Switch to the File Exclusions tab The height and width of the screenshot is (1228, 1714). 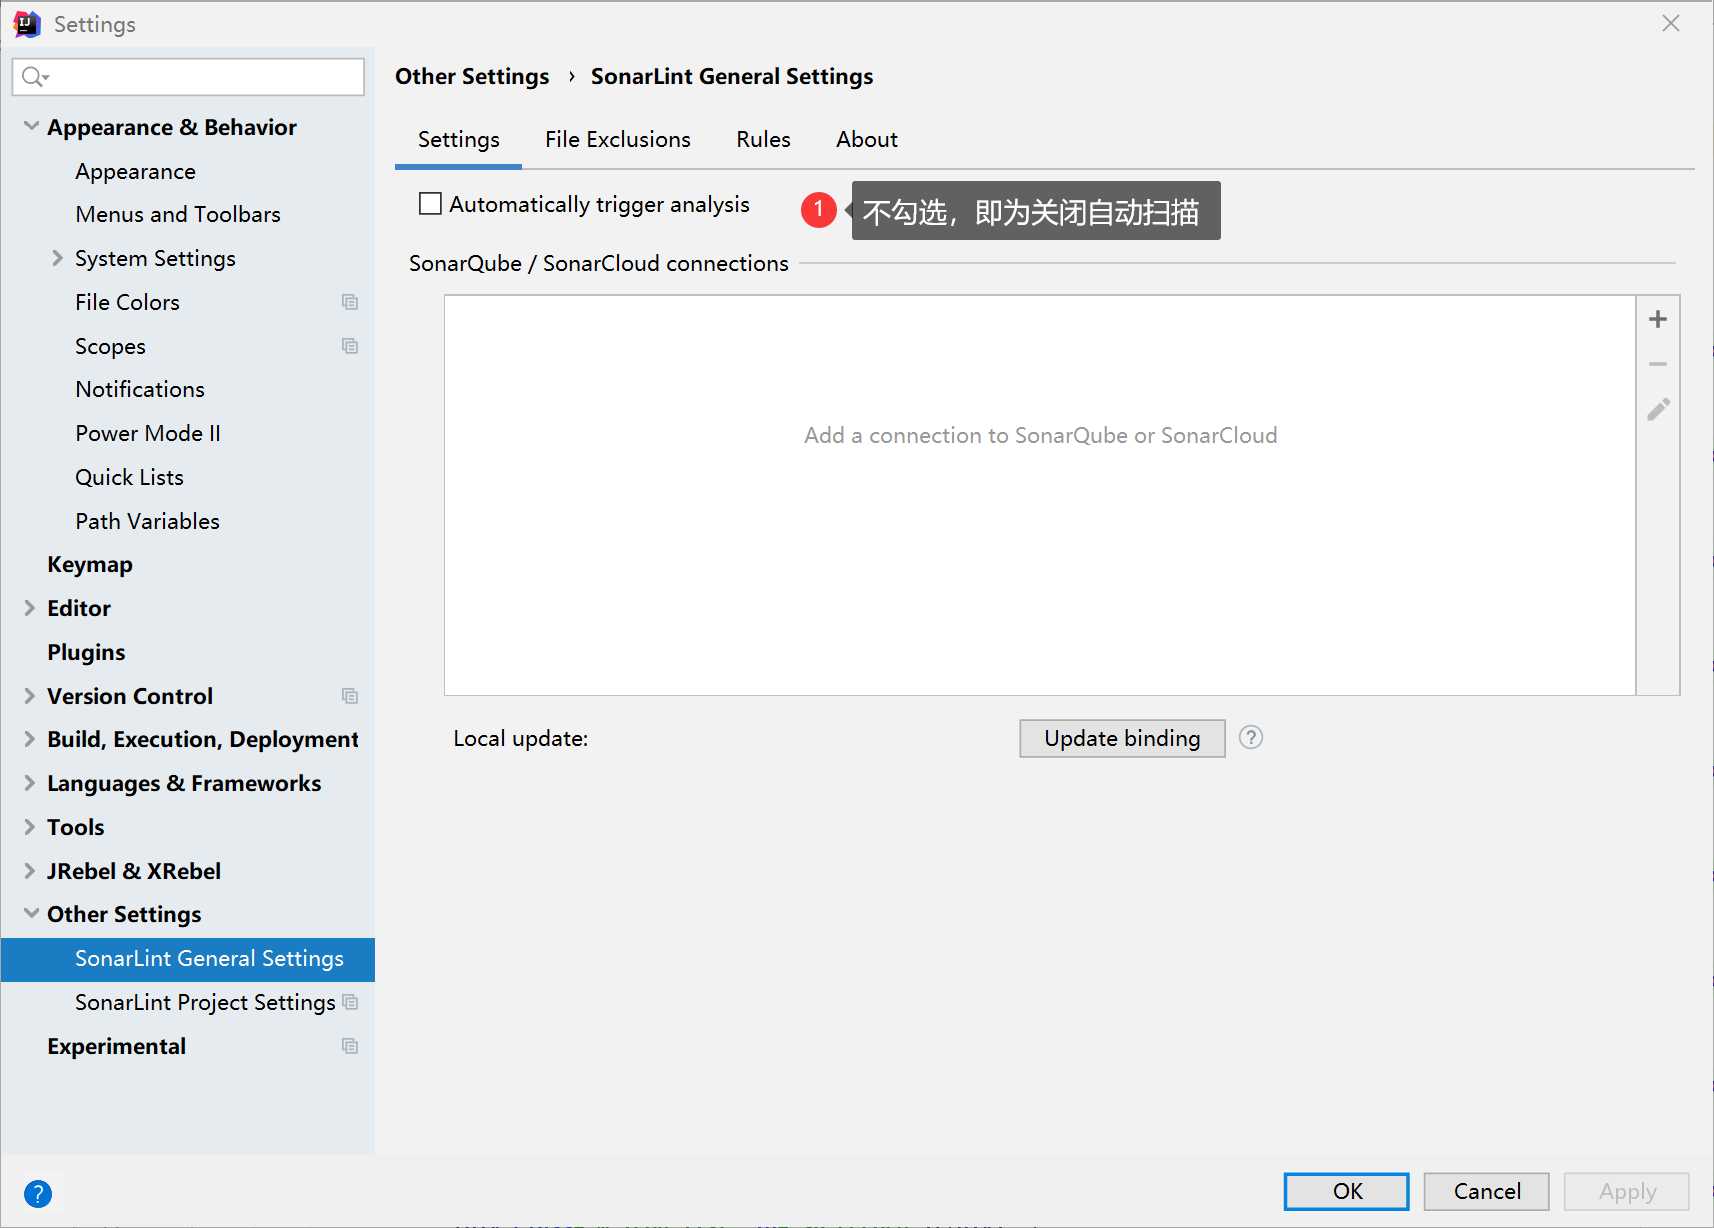[617, 140]
